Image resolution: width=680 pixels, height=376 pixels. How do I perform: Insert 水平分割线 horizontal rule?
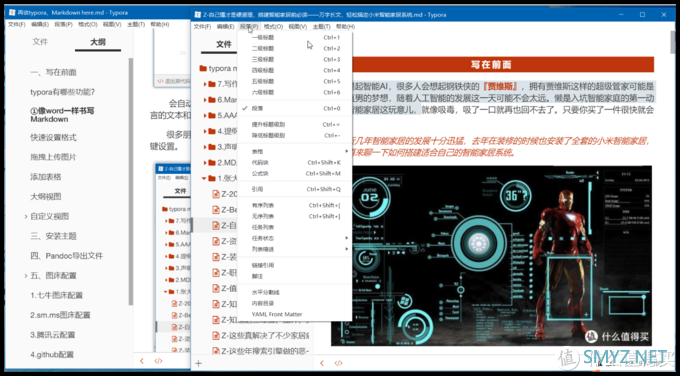click(295, 292)
